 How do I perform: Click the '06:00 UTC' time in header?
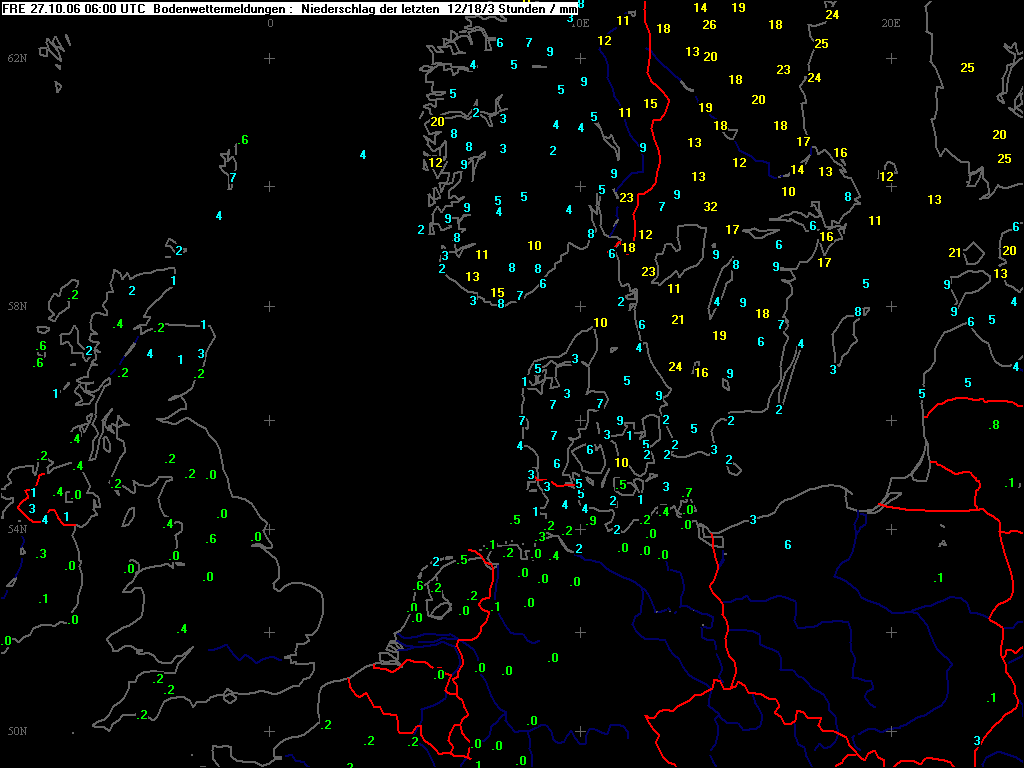pyautogui.click(x=115, y=8)
